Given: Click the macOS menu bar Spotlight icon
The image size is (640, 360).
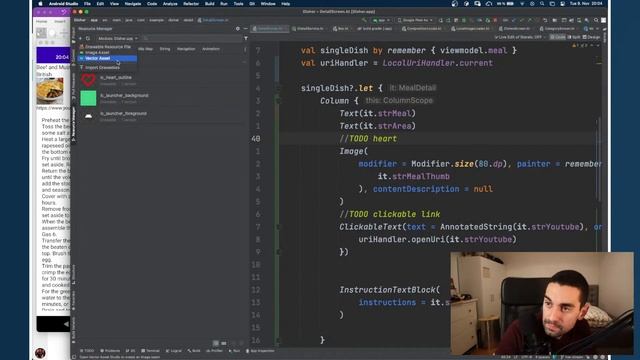Looking at the screenshot, I should click(542, 4).
